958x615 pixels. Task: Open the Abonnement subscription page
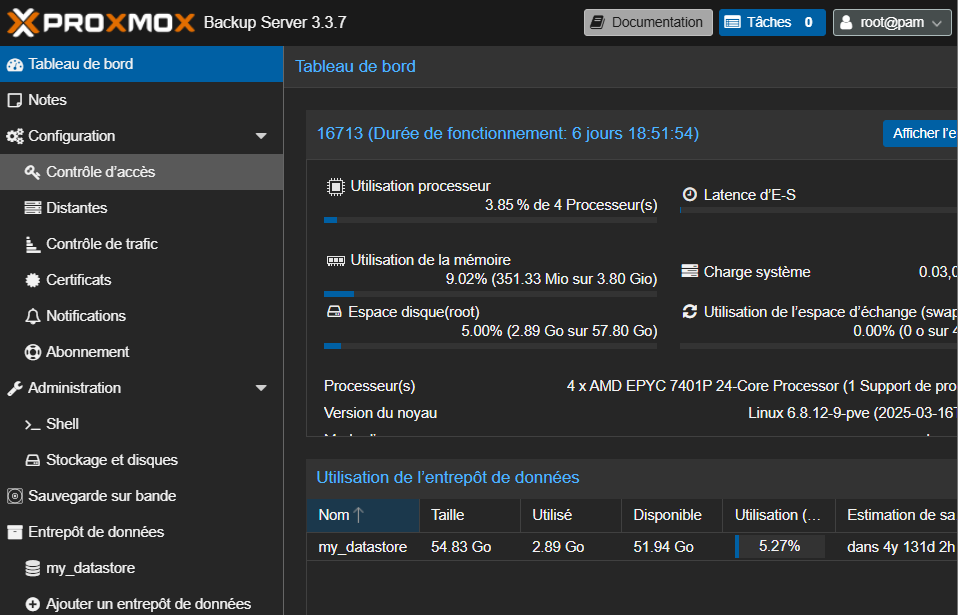pyautogui.click(x=142, y=352)
